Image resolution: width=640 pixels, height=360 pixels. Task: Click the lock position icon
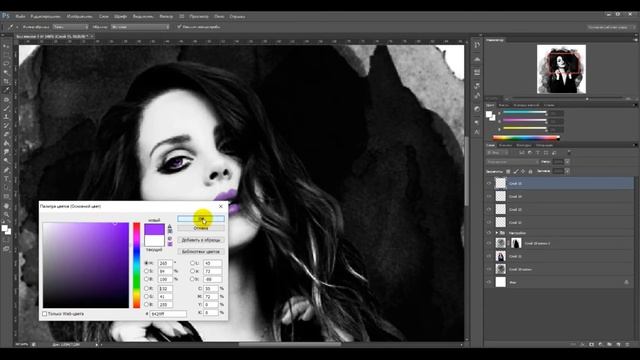click(523, 171)
